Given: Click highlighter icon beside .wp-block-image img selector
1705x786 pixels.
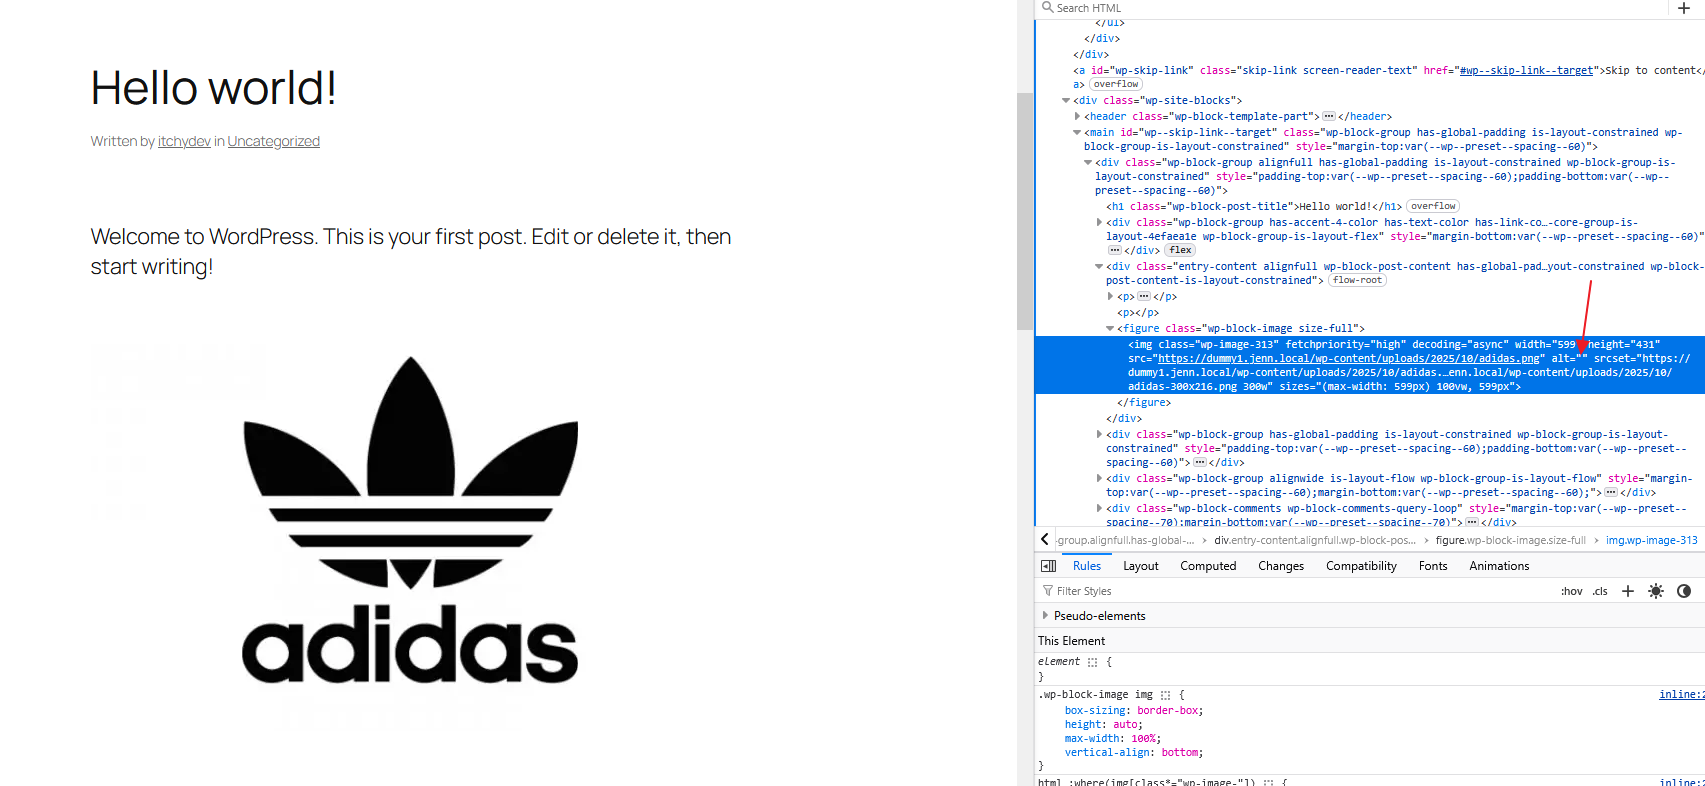Looking at the screenshot, I should pyautogui.click(x=1166, y=695).
